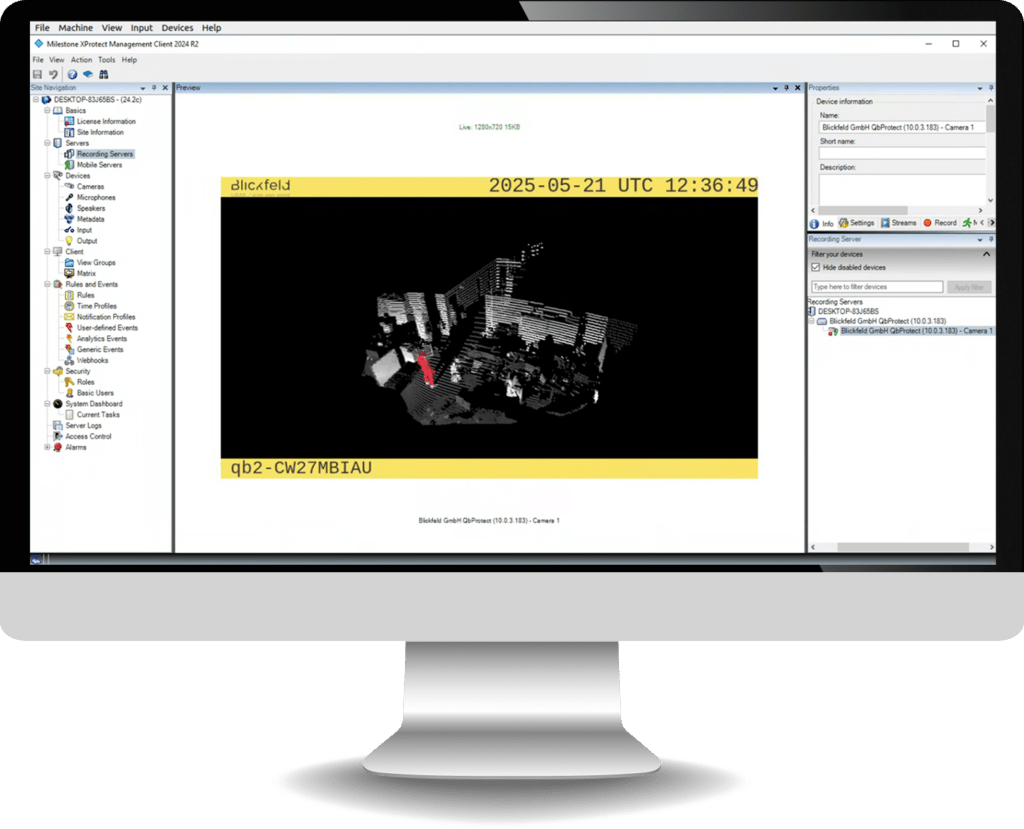Click the Output lightbulb icon
Screen dimensions: 1024x829
tap(69, 241)
